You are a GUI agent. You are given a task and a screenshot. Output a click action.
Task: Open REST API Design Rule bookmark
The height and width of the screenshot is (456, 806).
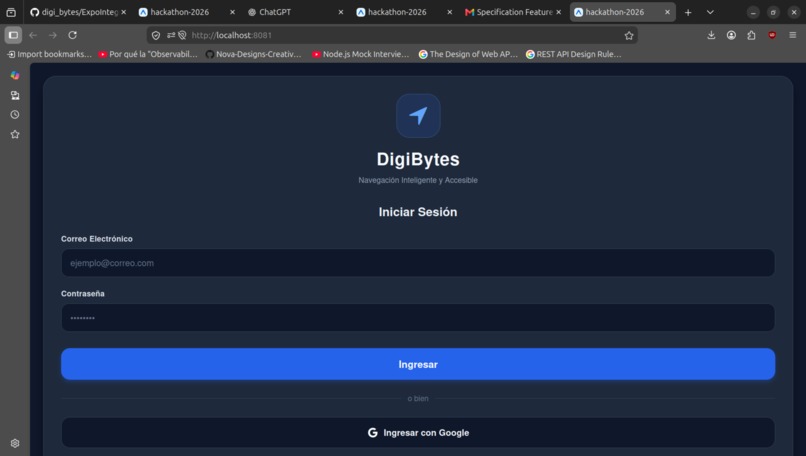574,54
